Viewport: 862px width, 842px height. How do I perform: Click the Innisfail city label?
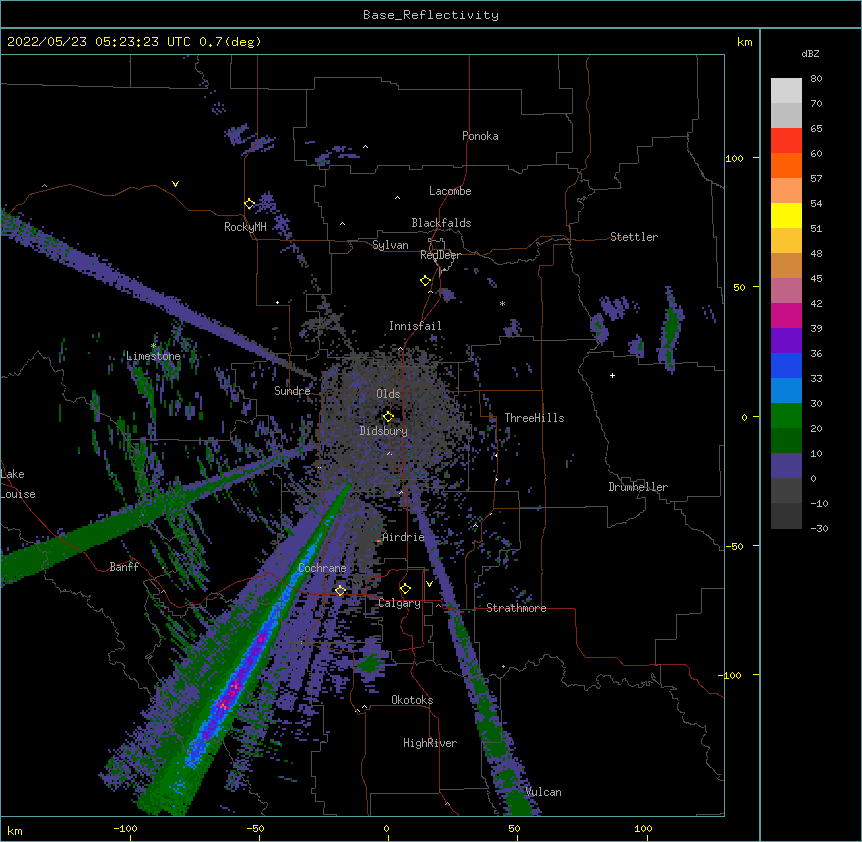pyautogui.click(x=415, y=326)
